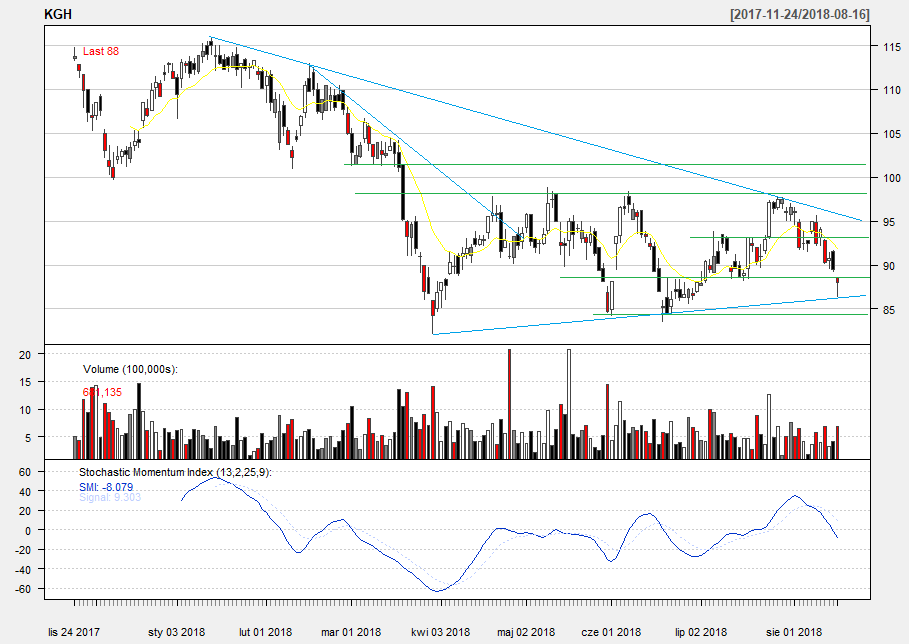Click price axis label 100
909x644 pixels.
coord(892,178)
